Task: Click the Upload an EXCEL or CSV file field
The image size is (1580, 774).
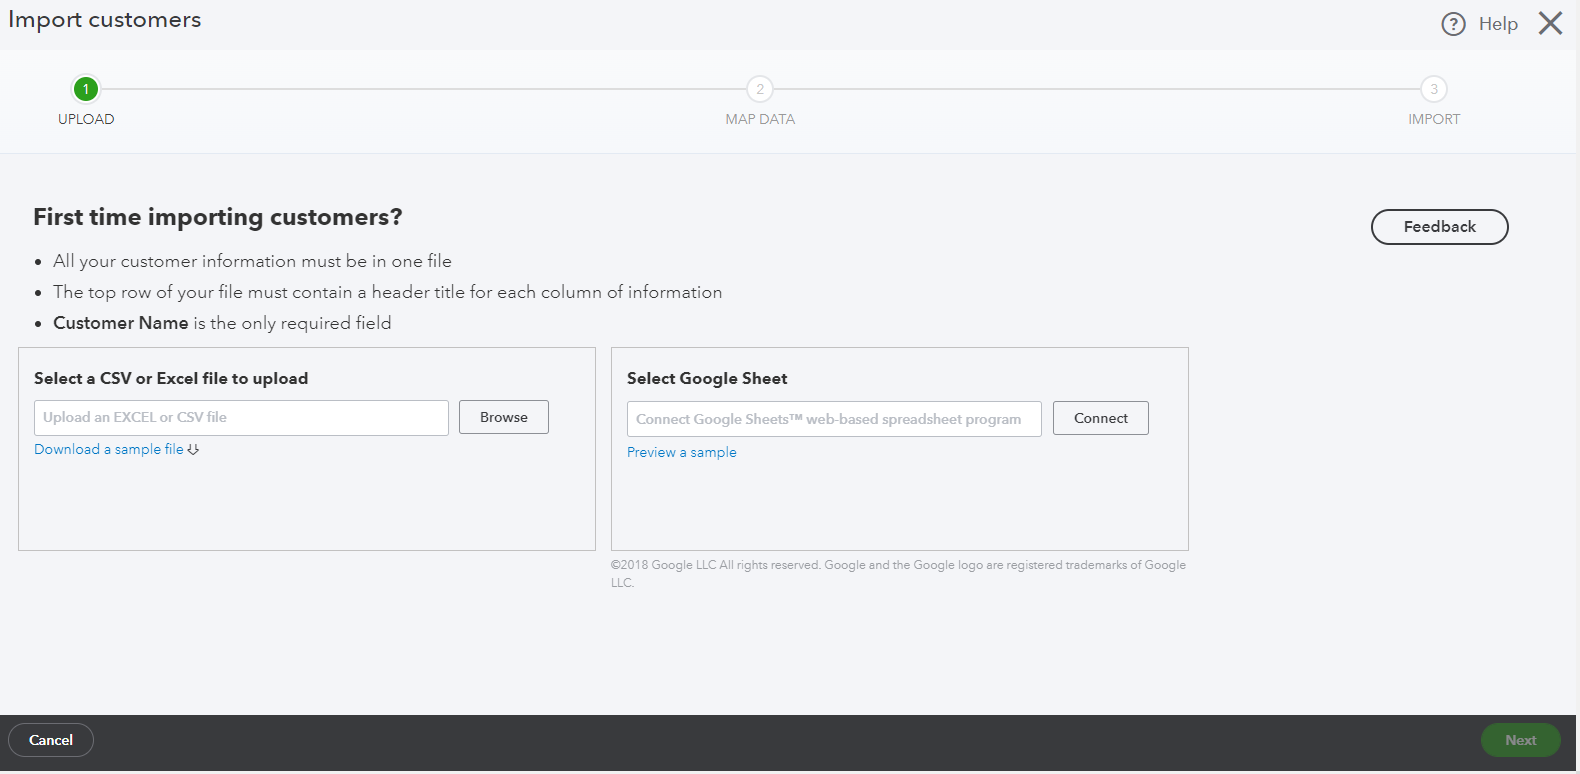Action: [241, 418]
